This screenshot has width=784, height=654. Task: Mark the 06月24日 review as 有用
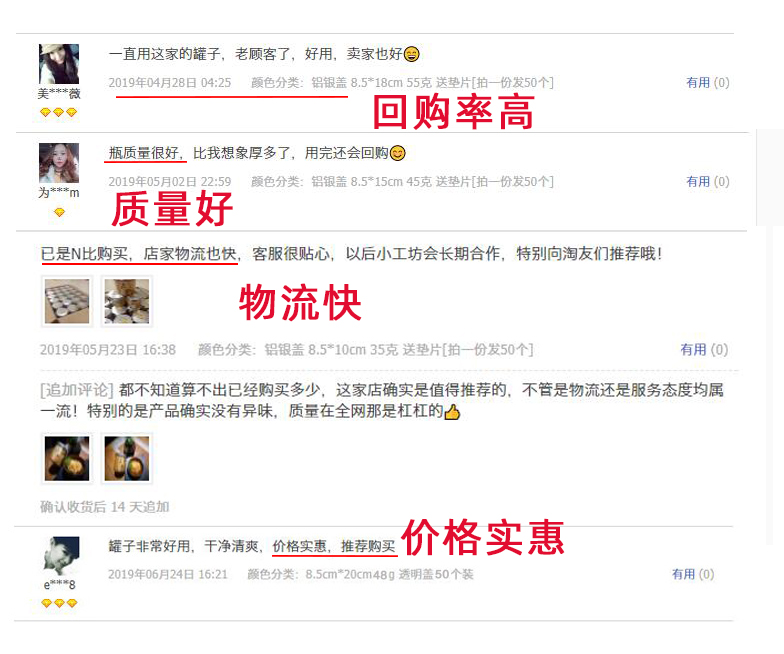tap(693, 574)
